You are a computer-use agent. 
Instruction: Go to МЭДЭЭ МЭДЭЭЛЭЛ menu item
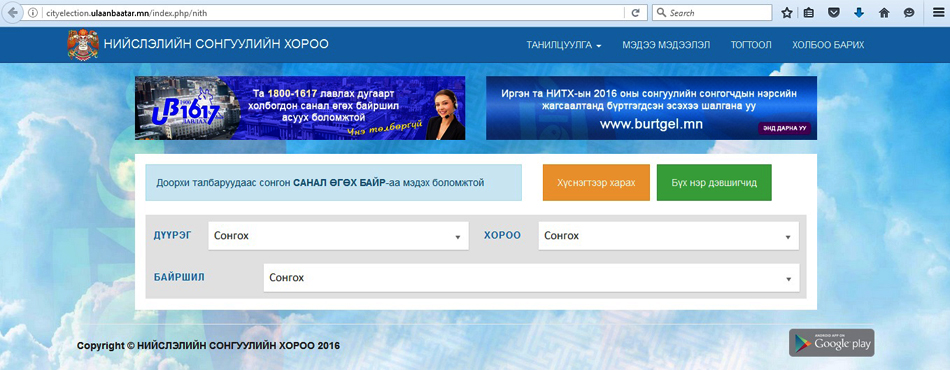coord(666,45)
